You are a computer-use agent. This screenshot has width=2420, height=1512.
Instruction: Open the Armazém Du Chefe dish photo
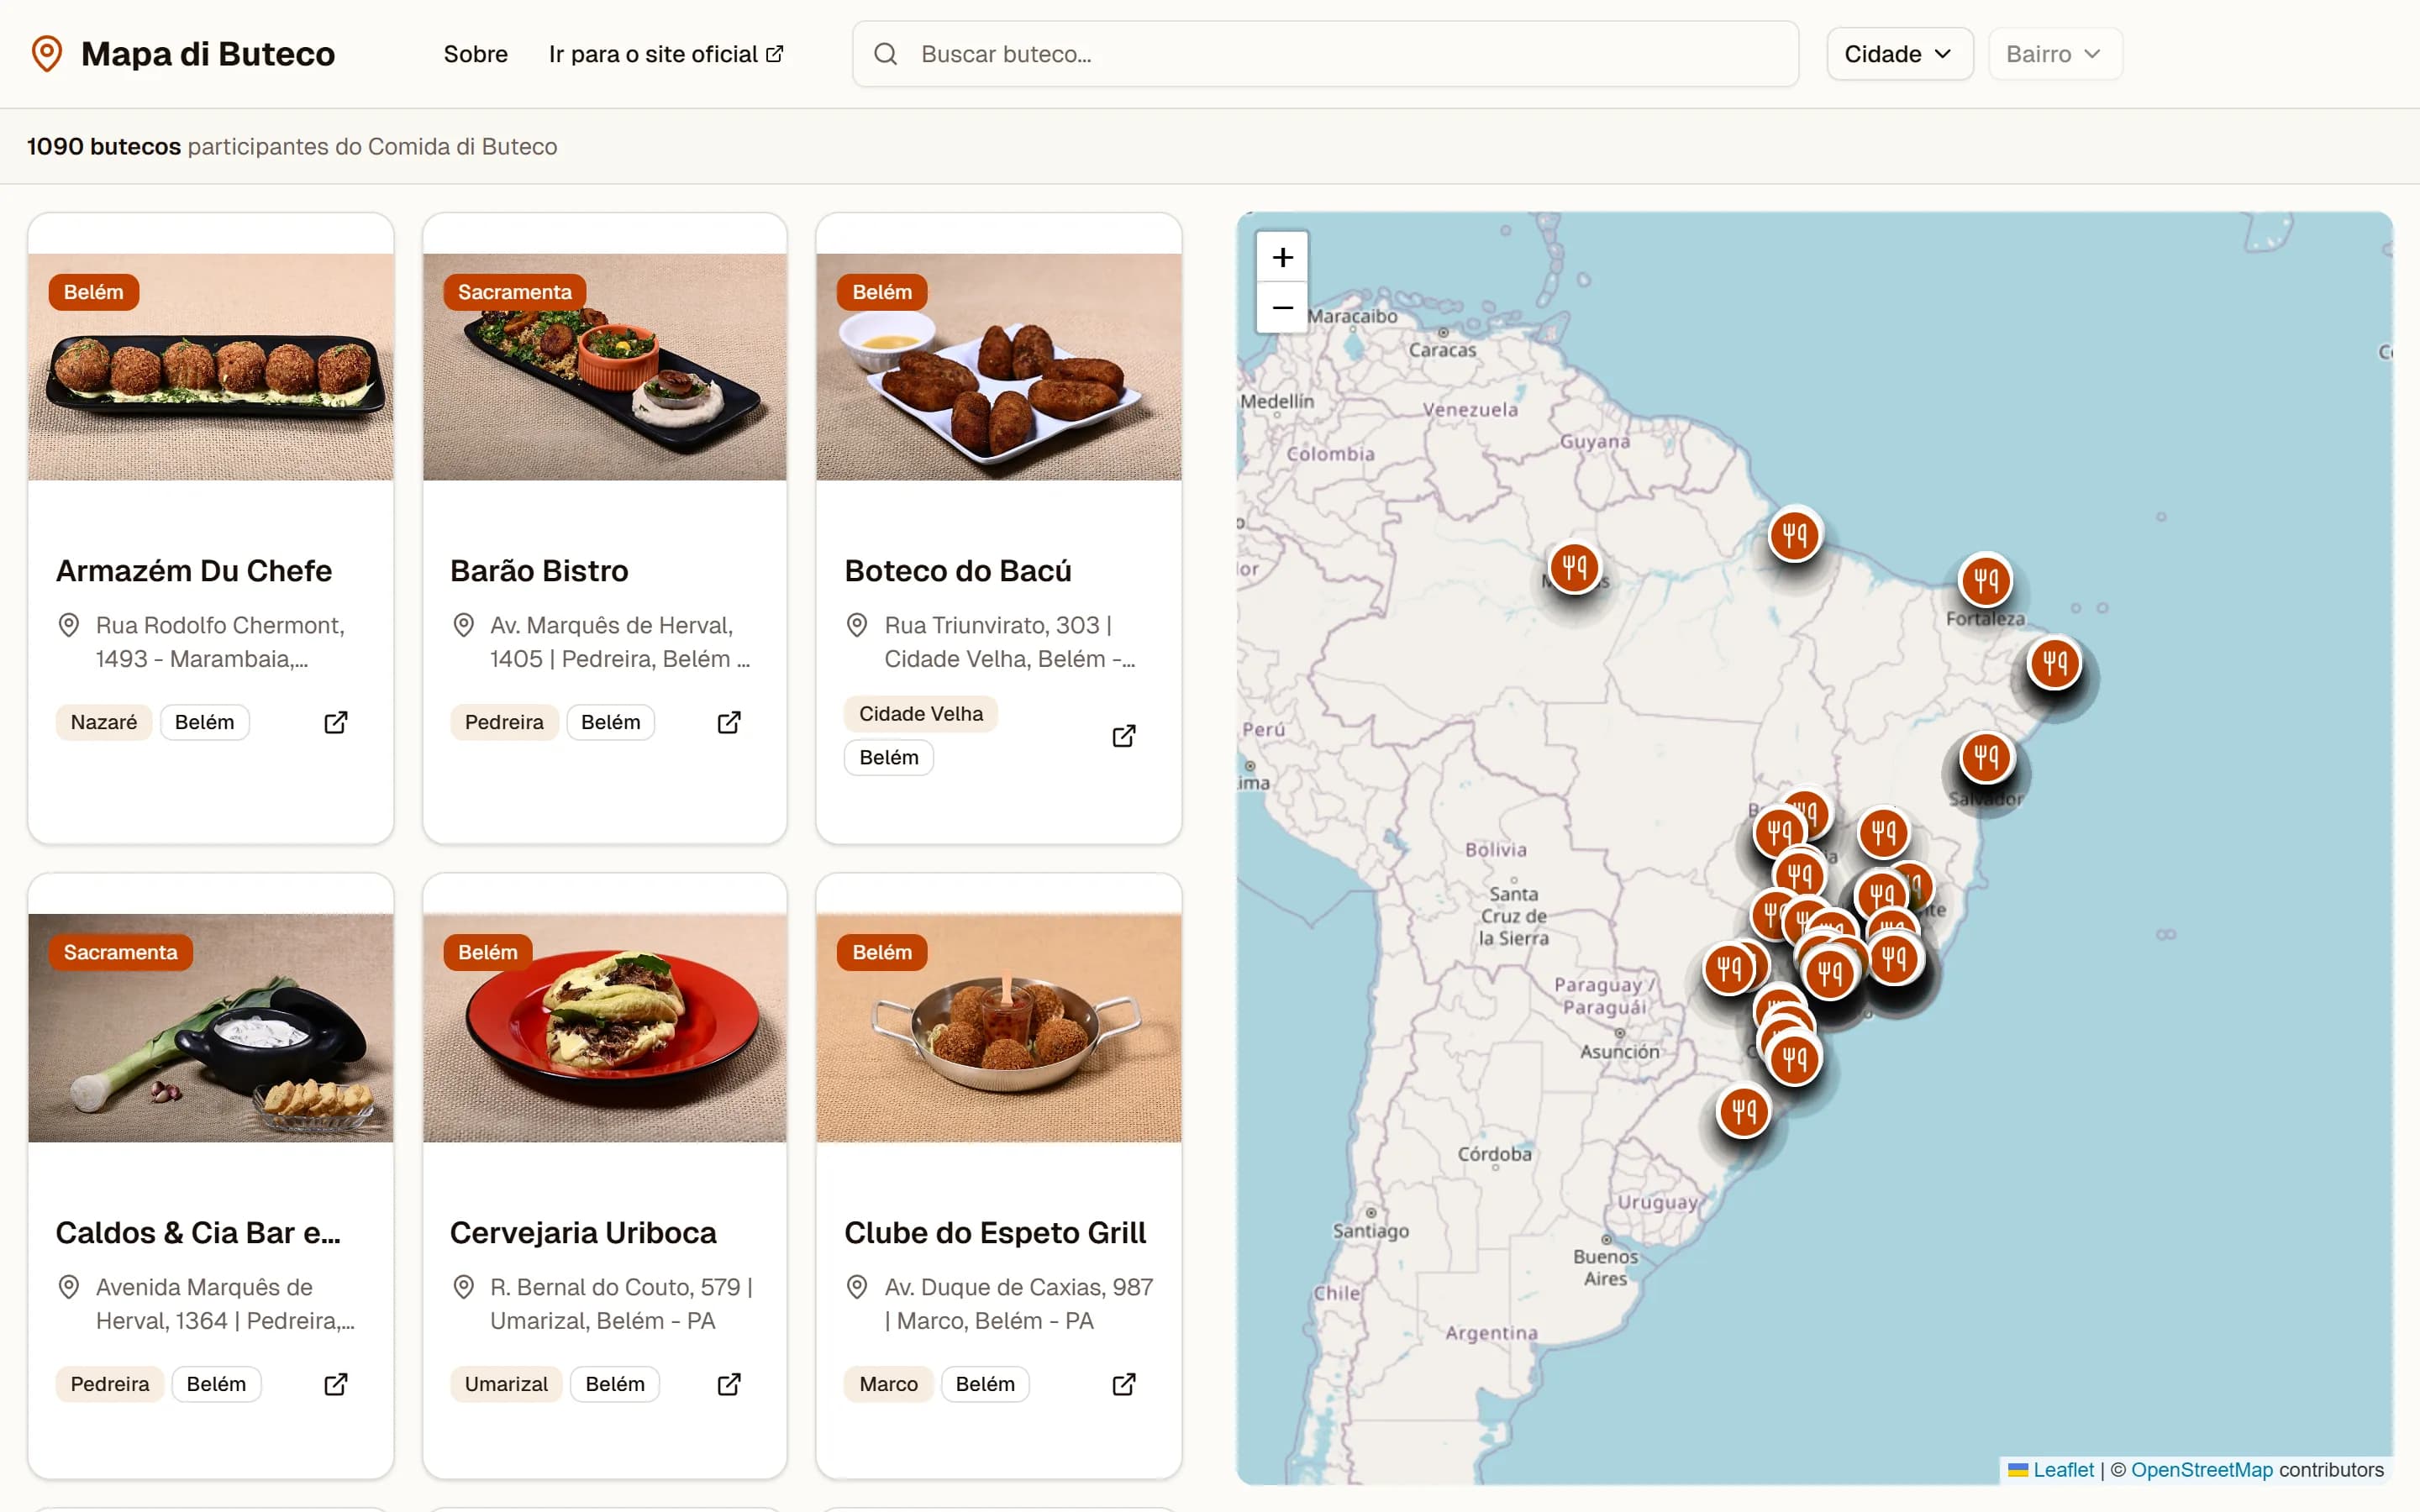click(211, 367)
